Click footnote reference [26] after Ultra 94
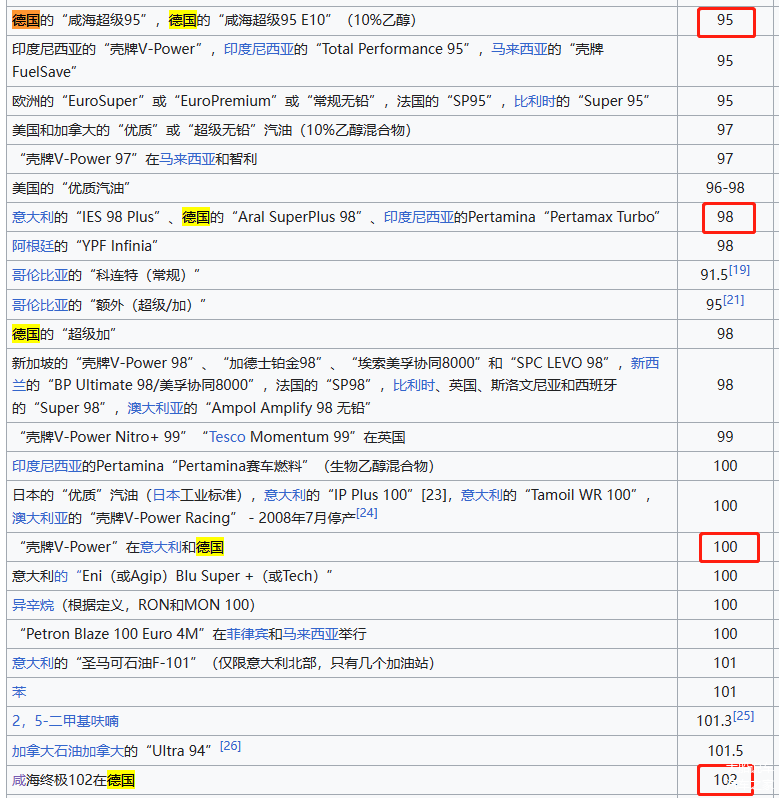779x798 pixels. 230,746
